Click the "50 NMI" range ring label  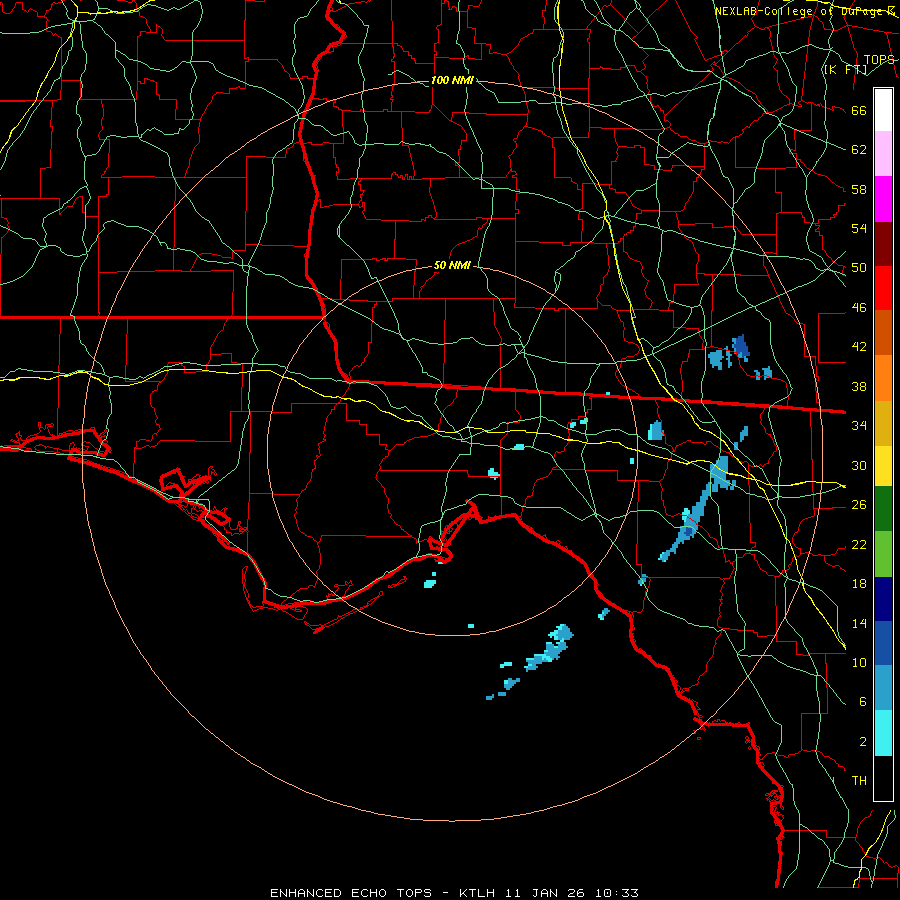(452, 265)
